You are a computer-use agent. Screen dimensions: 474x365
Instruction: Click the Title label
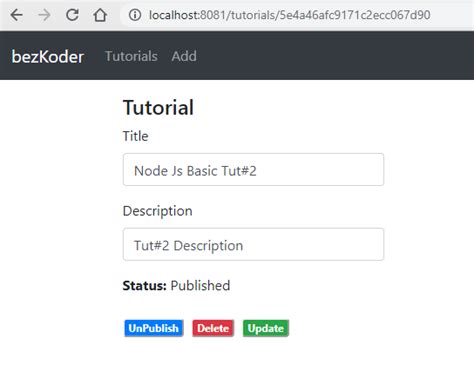tap(136, 136)
